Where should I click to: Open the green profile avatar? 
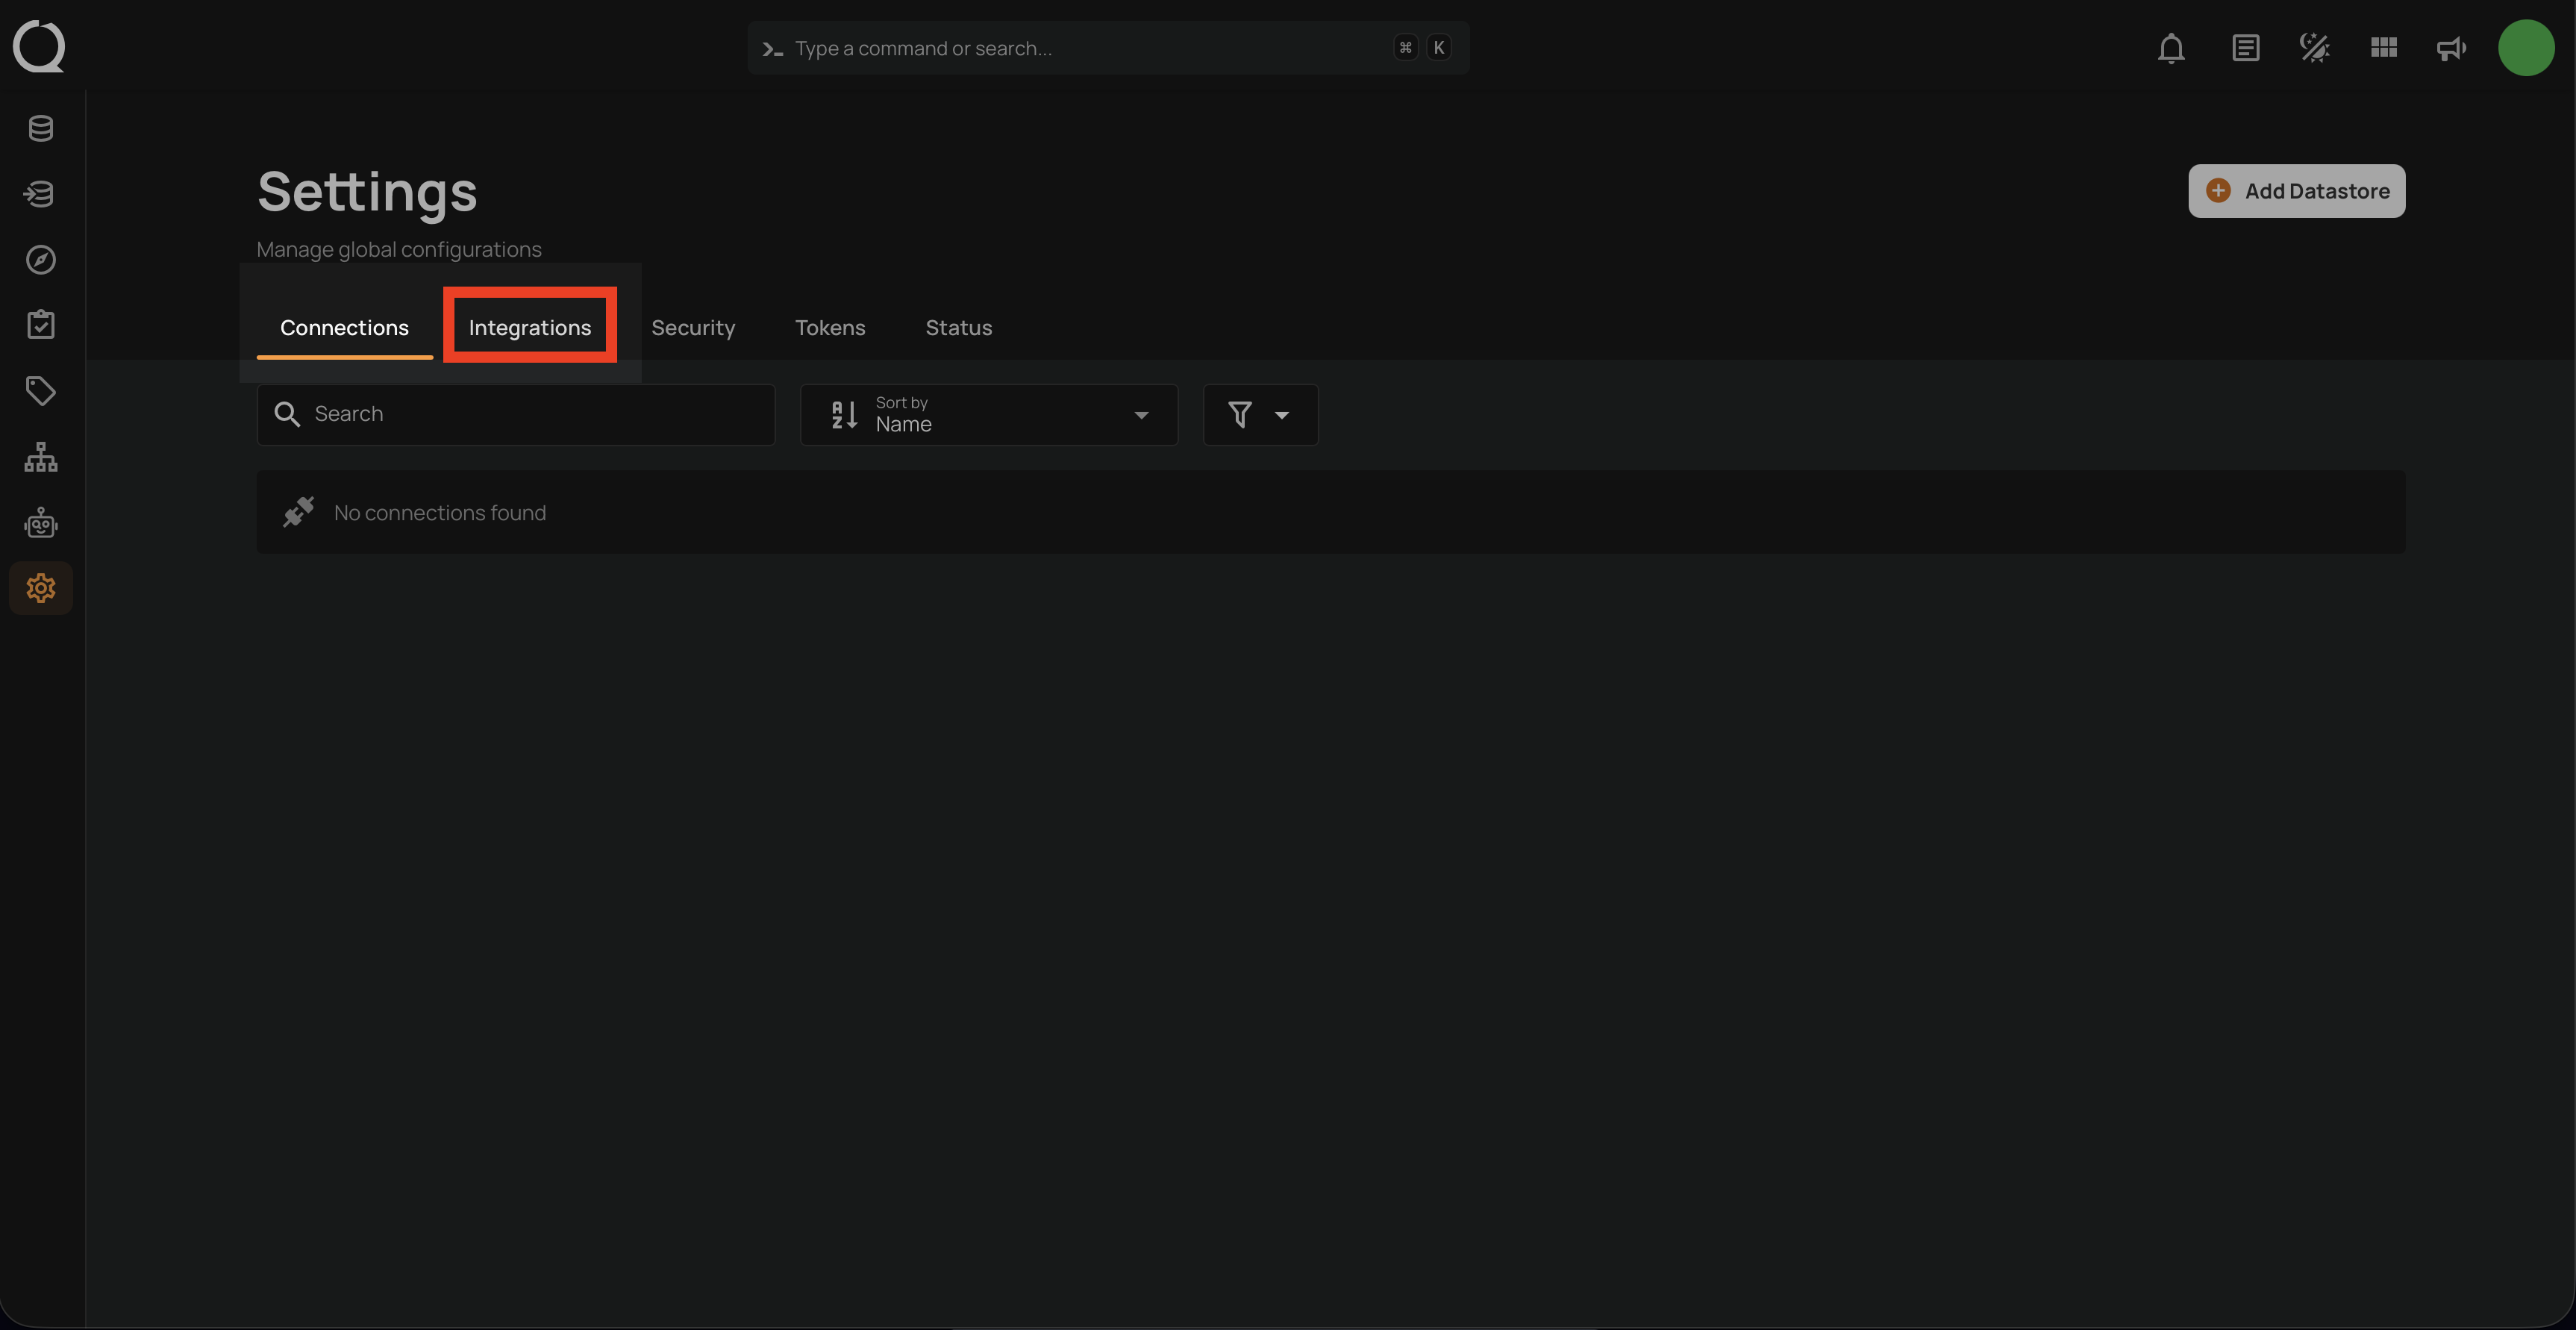[2526, 47]
